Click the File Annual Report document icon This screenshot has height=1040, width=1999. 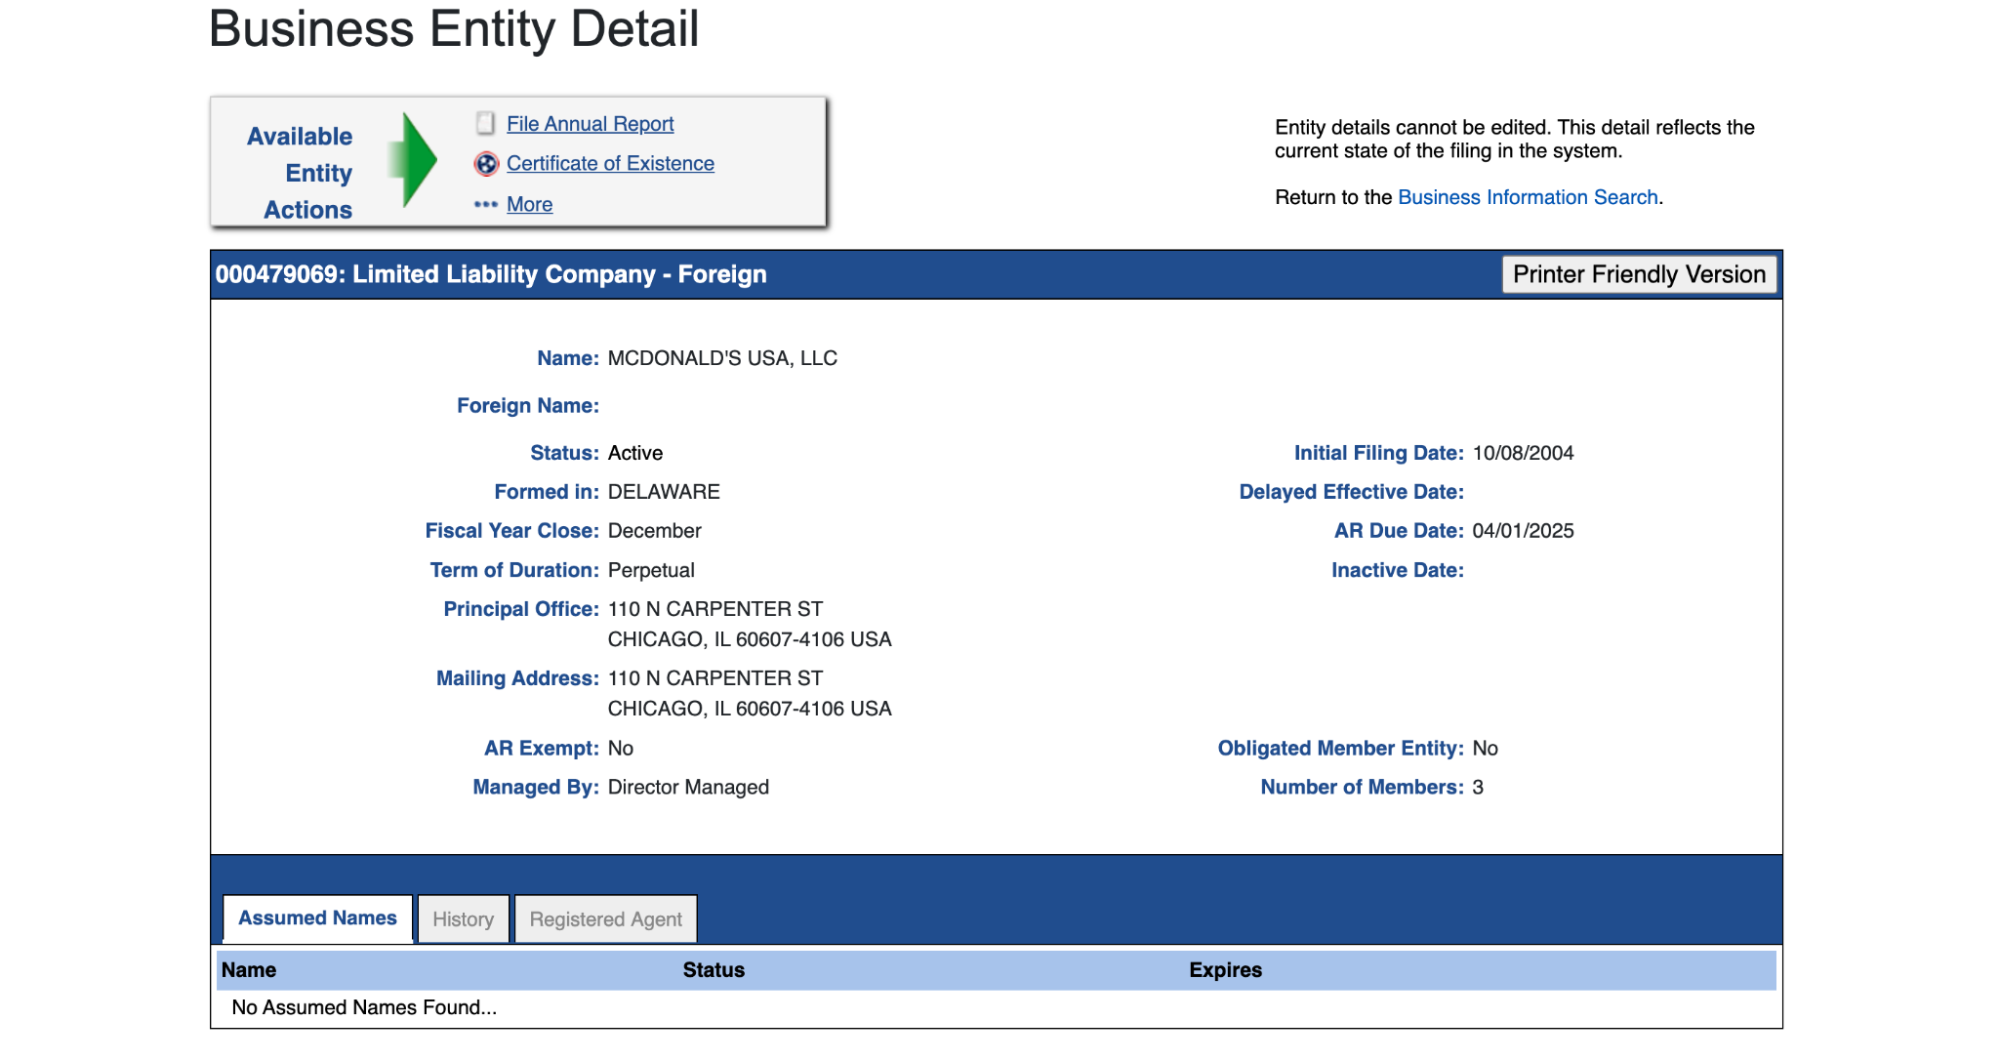pos(485,123)
